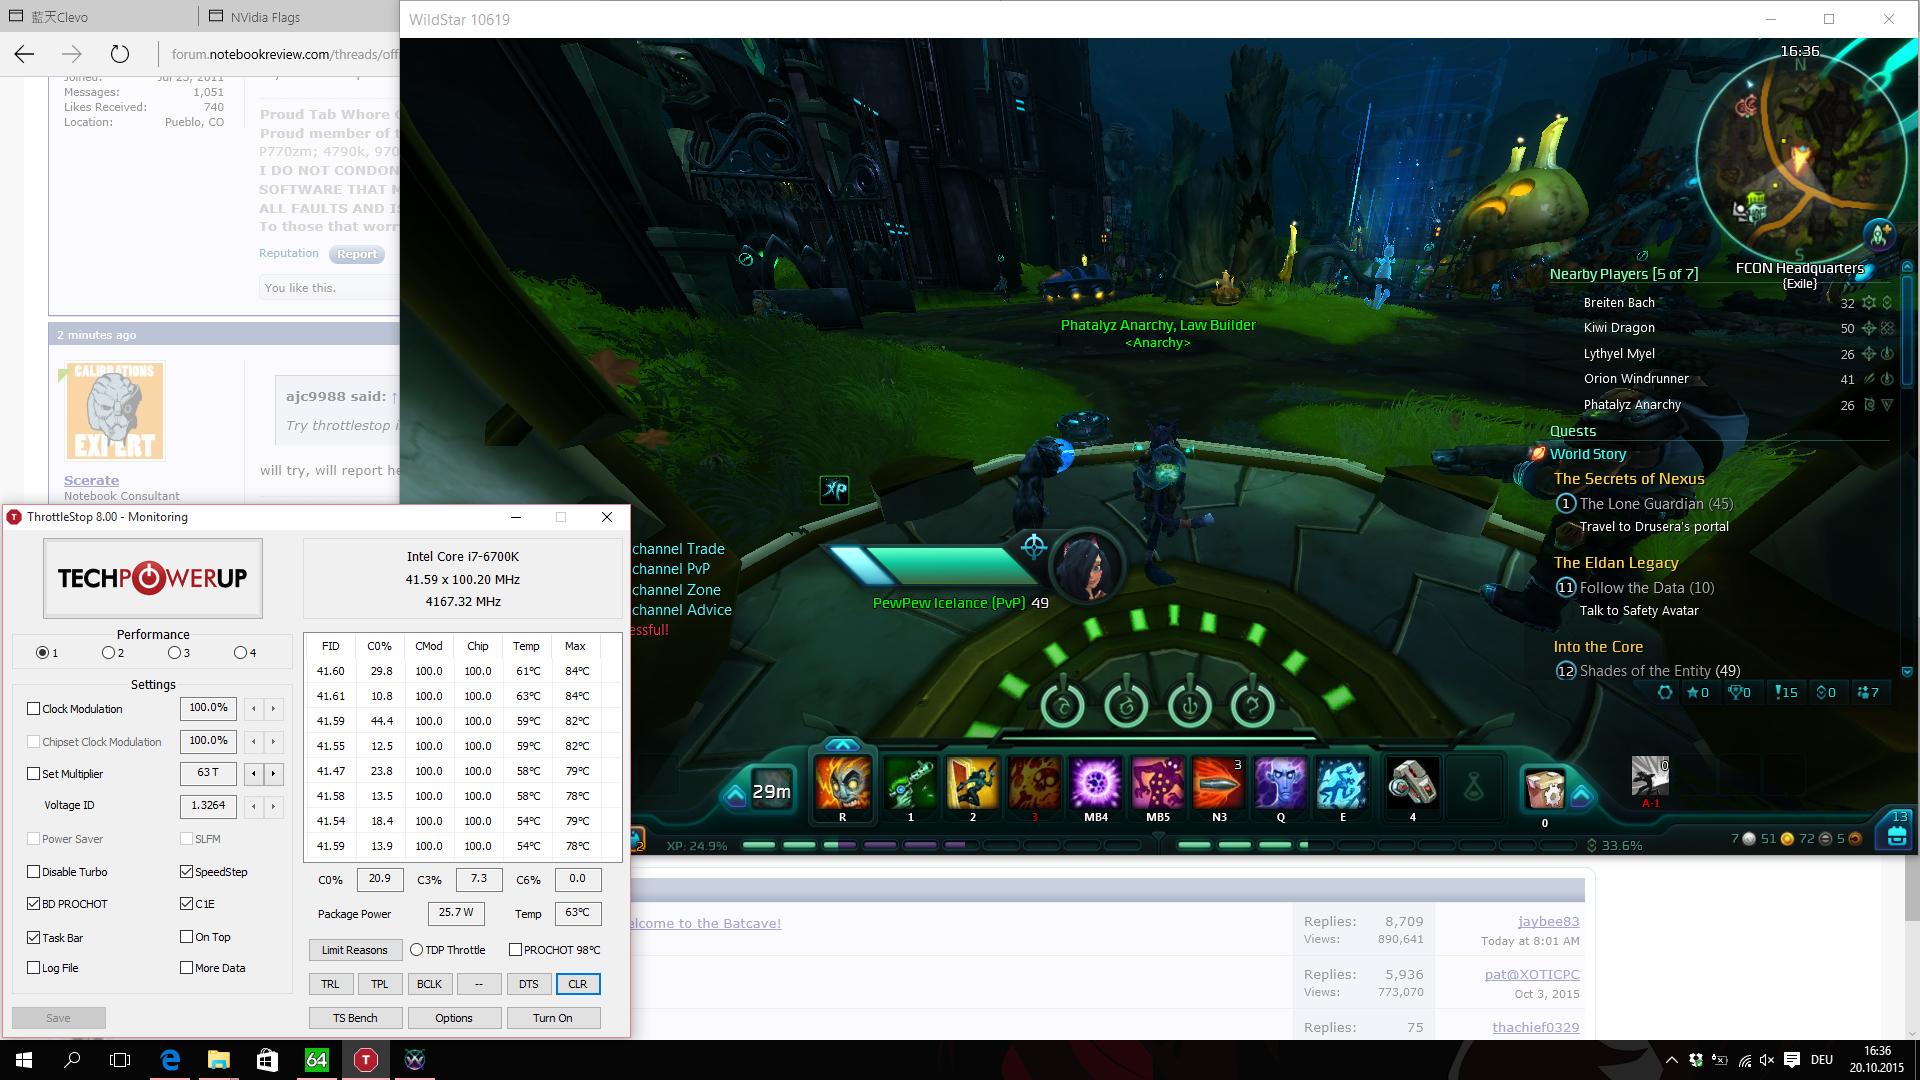The width and height of the screenshot is (1920, 1080).
Task: Activate WildStar ability in slot 2
Action: (972, 782)
